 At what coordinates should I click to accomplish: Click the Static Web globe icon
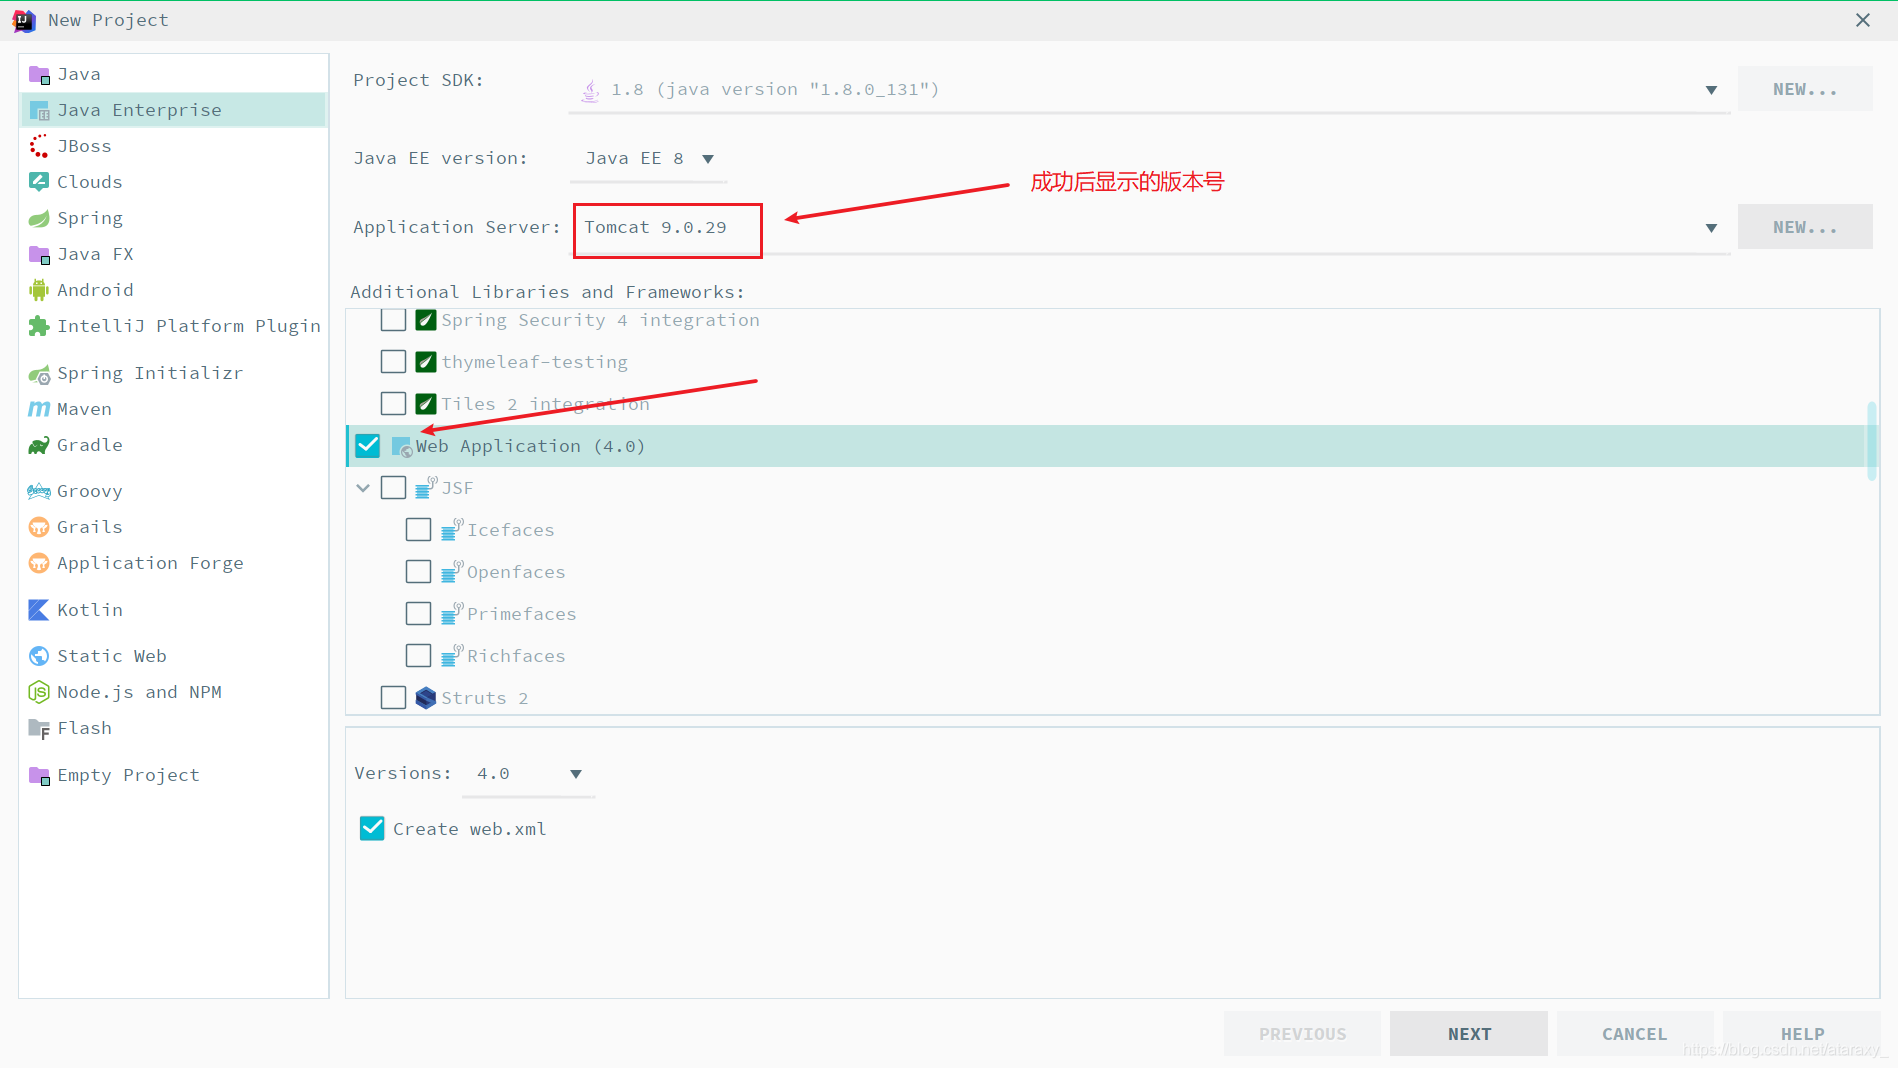coord(39,656)
